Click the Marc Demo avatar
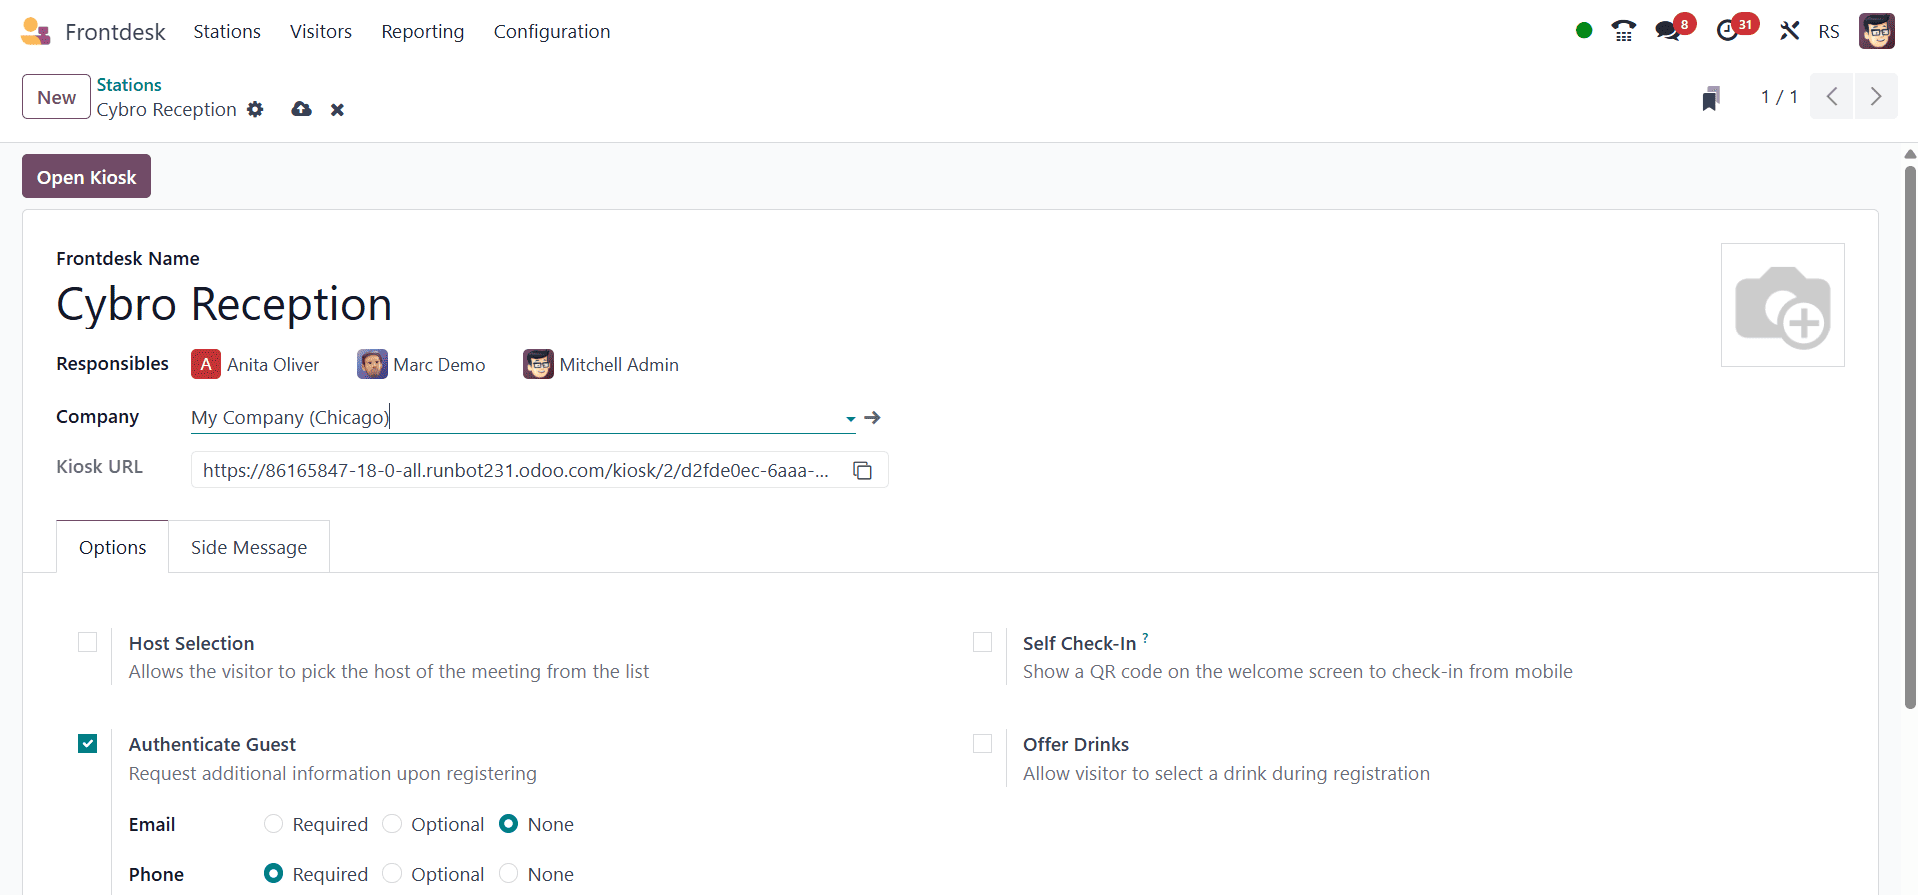Viewport: 1918px width, 895px height. tap(372, 365)
